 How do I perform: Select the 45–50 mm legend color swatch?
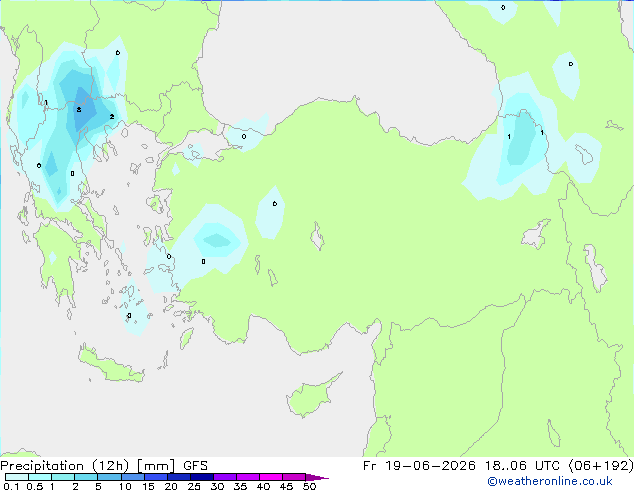(x=294, y=477)
